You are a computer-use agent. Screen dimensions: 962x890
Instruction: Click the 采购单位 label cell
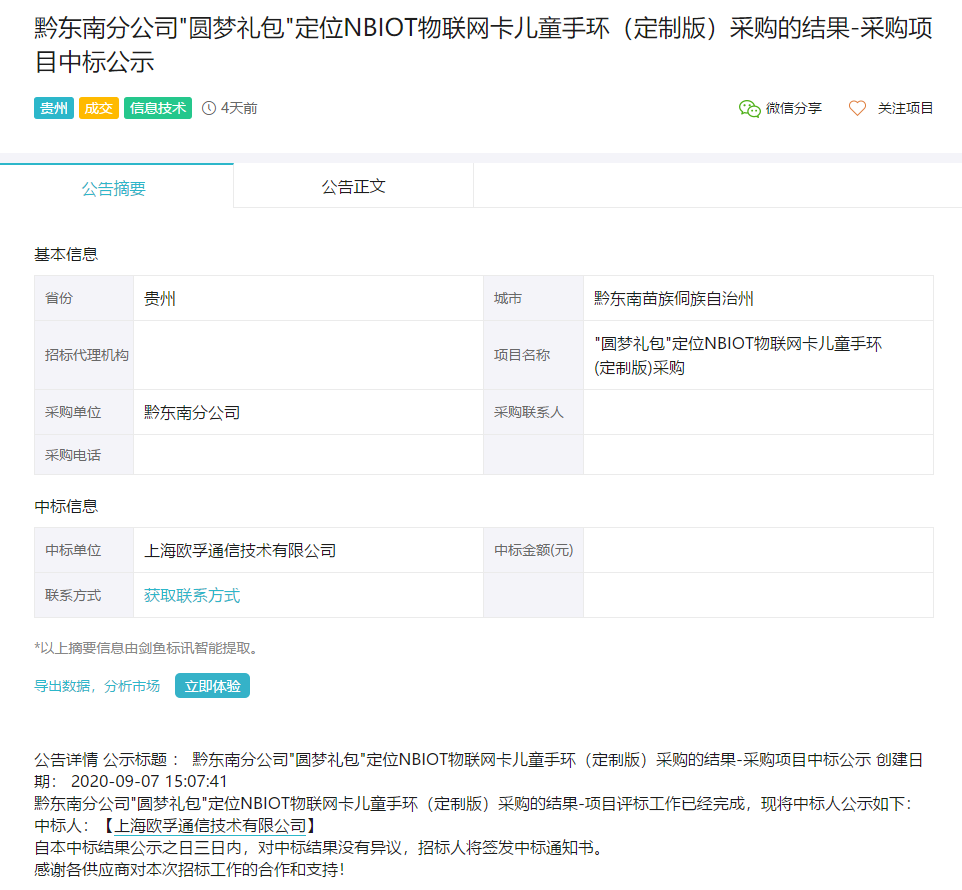[x=84, y=412]
